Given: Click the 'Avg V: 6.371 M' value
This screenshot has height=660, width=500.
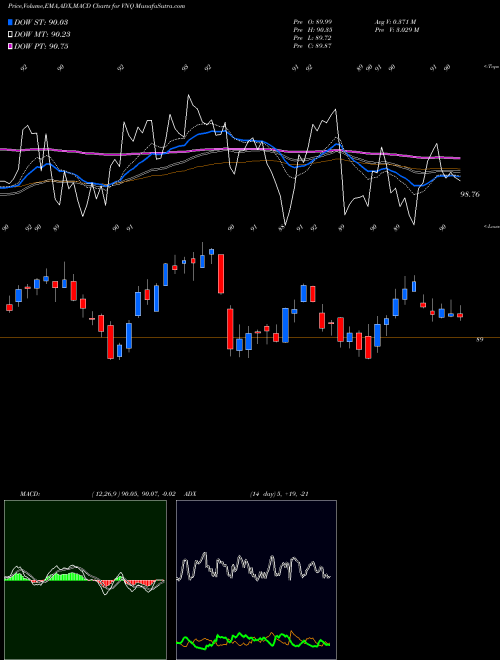Looking at the screenshot, I should pyautogui.click(x=396, y=21).
